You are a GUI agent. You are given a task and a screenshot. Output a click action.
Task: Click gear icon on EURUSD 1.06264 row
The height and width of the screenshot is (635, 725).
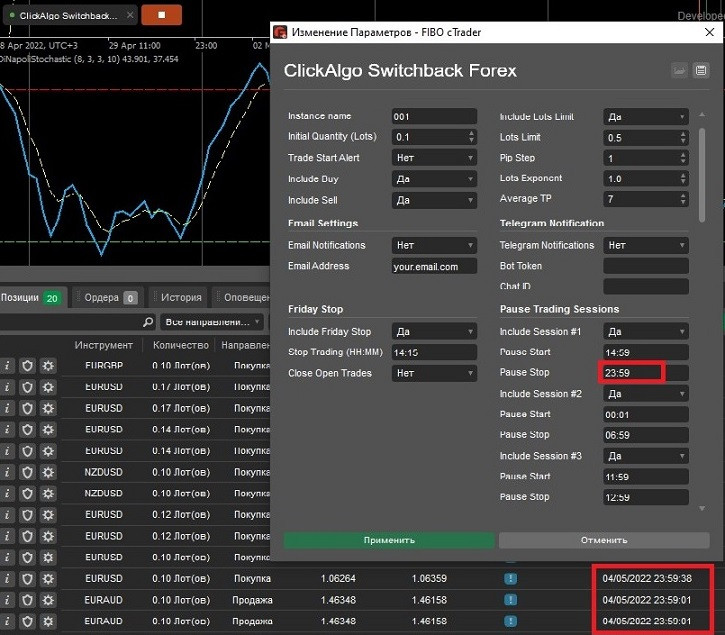[48, 579]
